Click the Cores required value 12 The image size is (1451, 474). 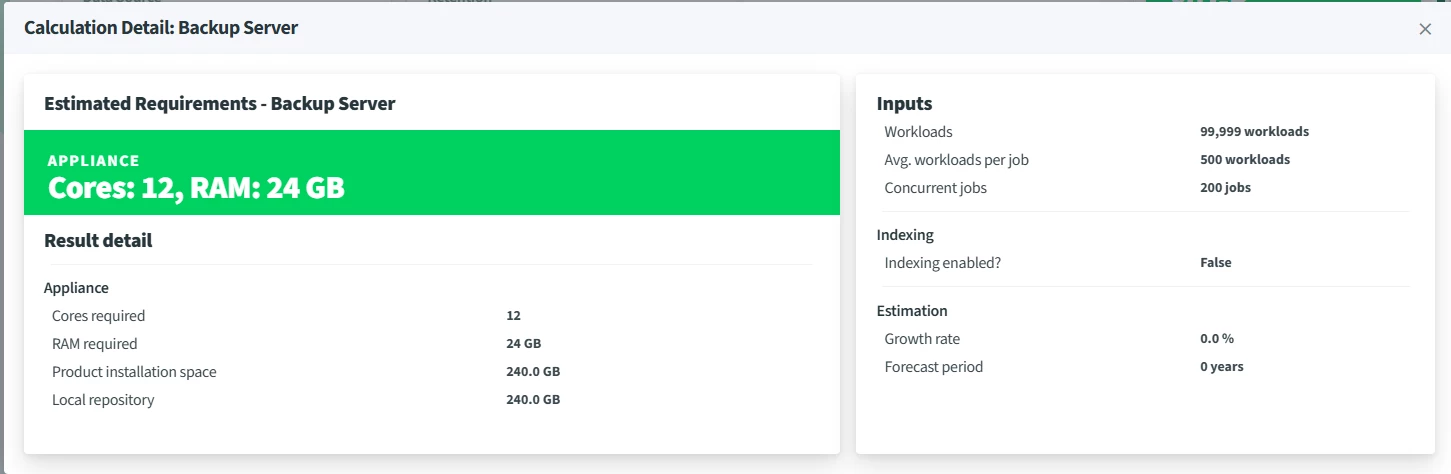pos(513,316)
